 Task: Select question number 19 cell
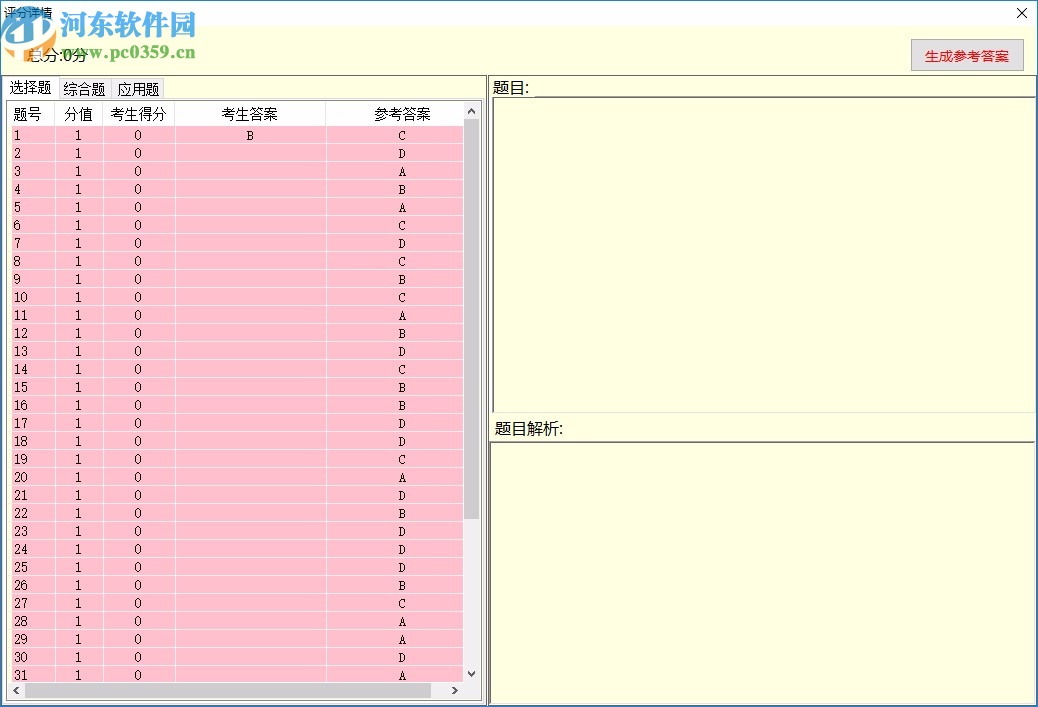pos(33,459)
